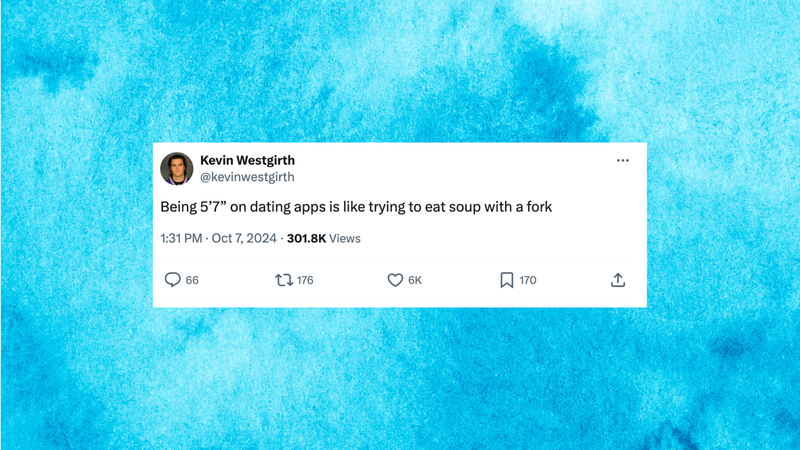Click the 301.8K view count number
Viewport: 800px width, 450px height.
coord(305,239)
